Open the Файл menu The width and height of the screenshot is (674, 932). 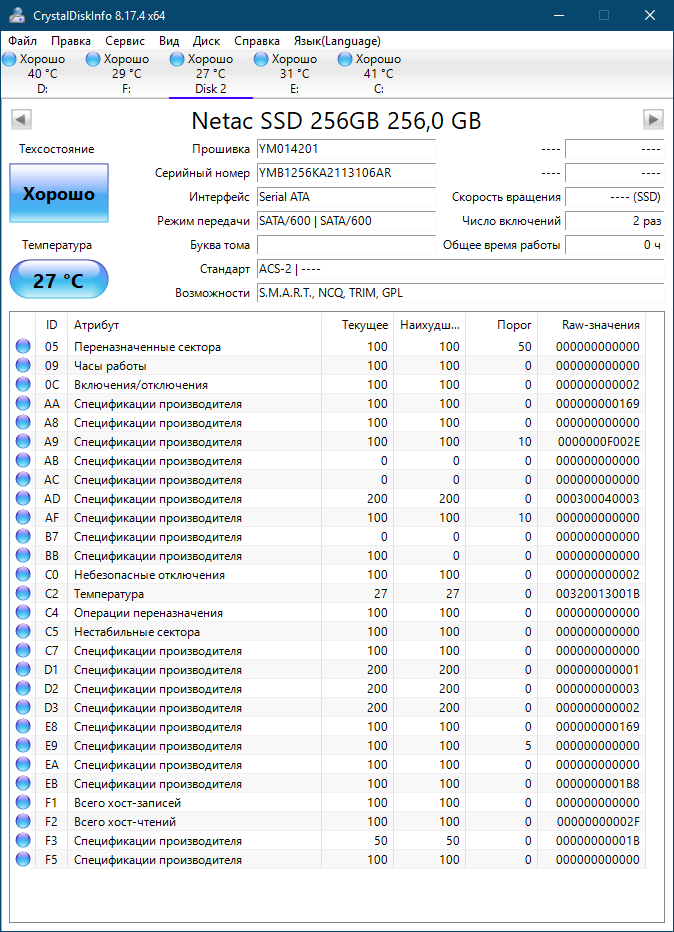23,41
